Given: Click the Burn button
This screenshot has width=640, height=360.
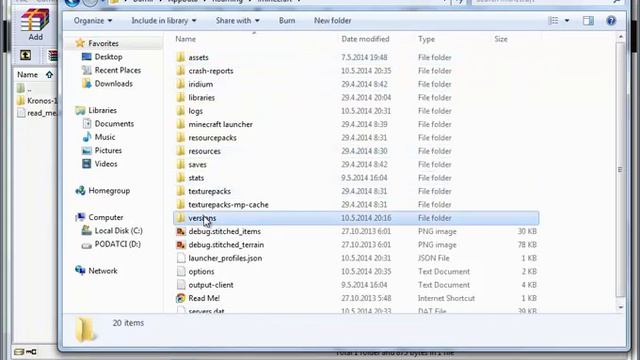Looking at the screenshot, I should point(287,20).
